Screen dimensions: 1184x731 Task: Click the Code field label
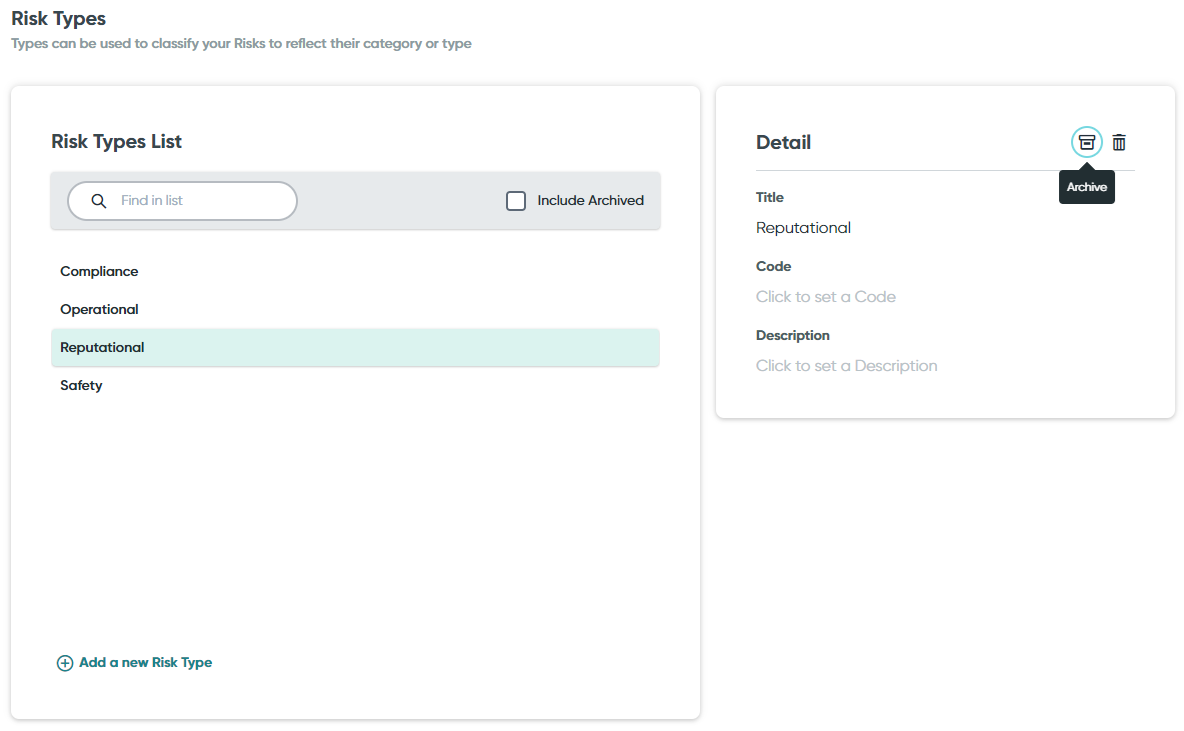click(x=773, y=266)
